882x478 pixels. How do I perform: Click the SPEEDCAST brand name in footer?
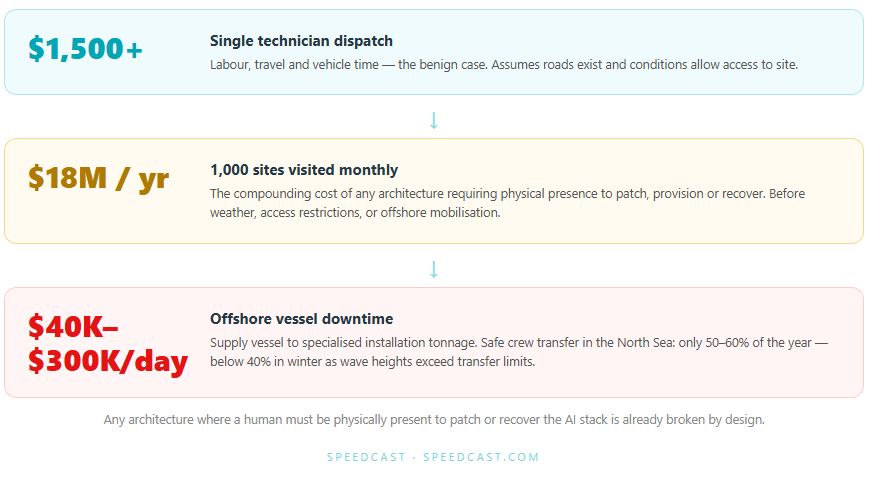point(366,457)
